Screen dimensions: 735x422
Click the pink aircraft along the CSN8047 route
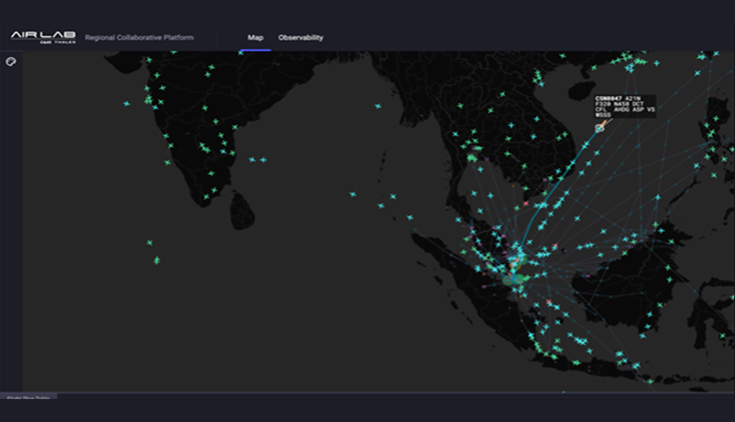click(526, 203)
